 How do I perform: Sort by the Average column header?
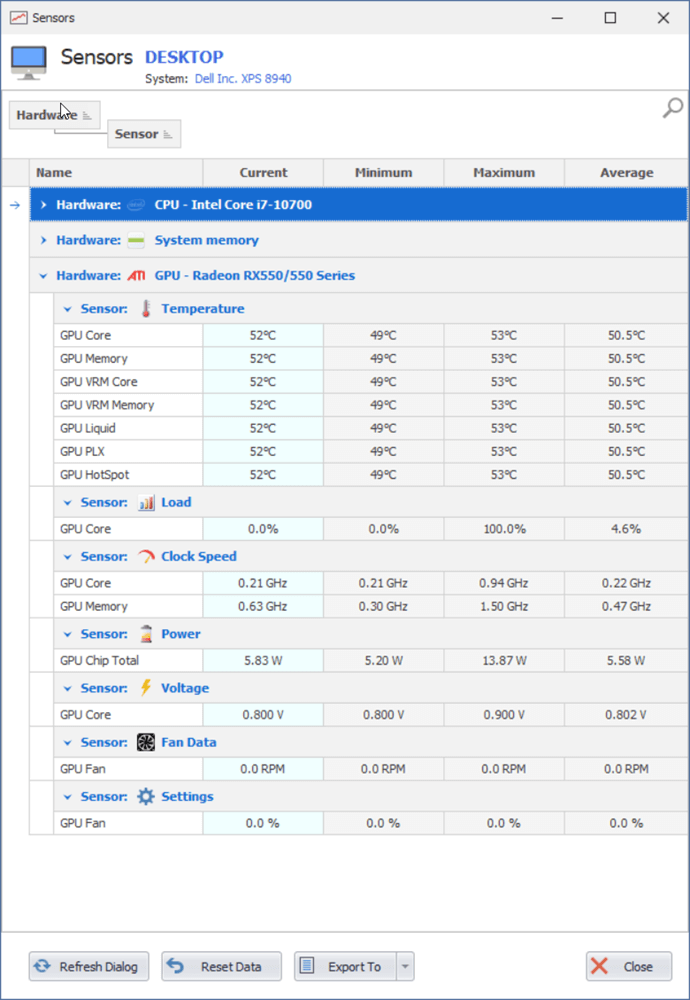coord(626,173)
